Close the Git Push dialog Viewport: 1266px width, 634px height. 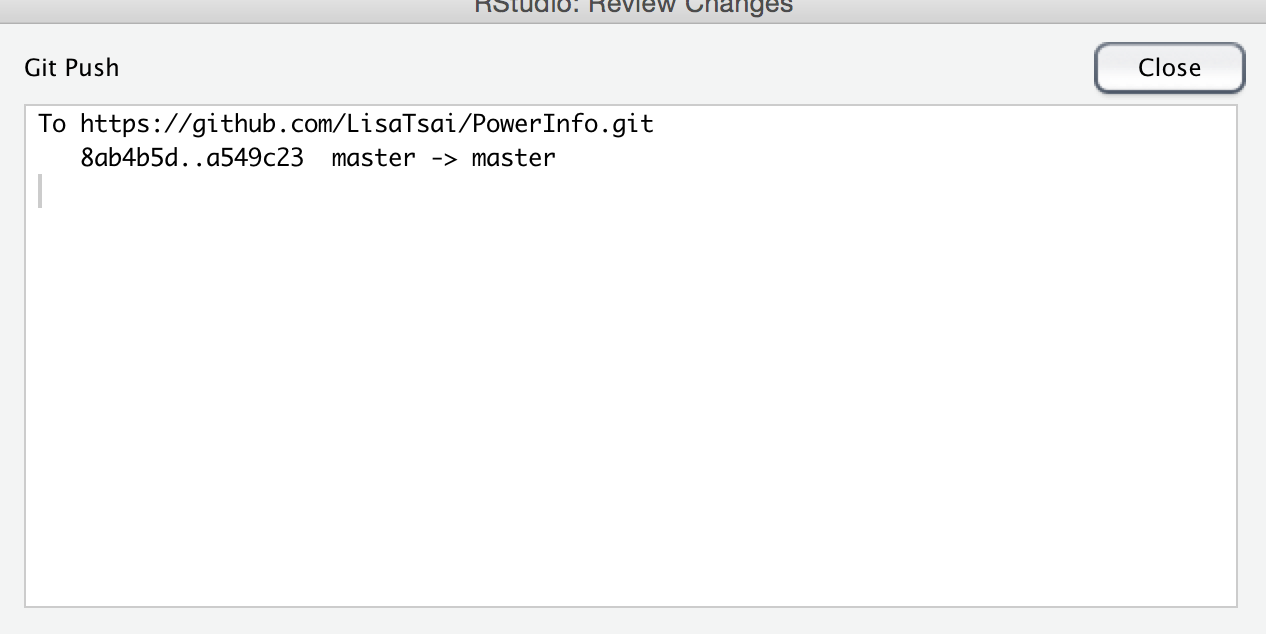click(x=1169, y=68)
